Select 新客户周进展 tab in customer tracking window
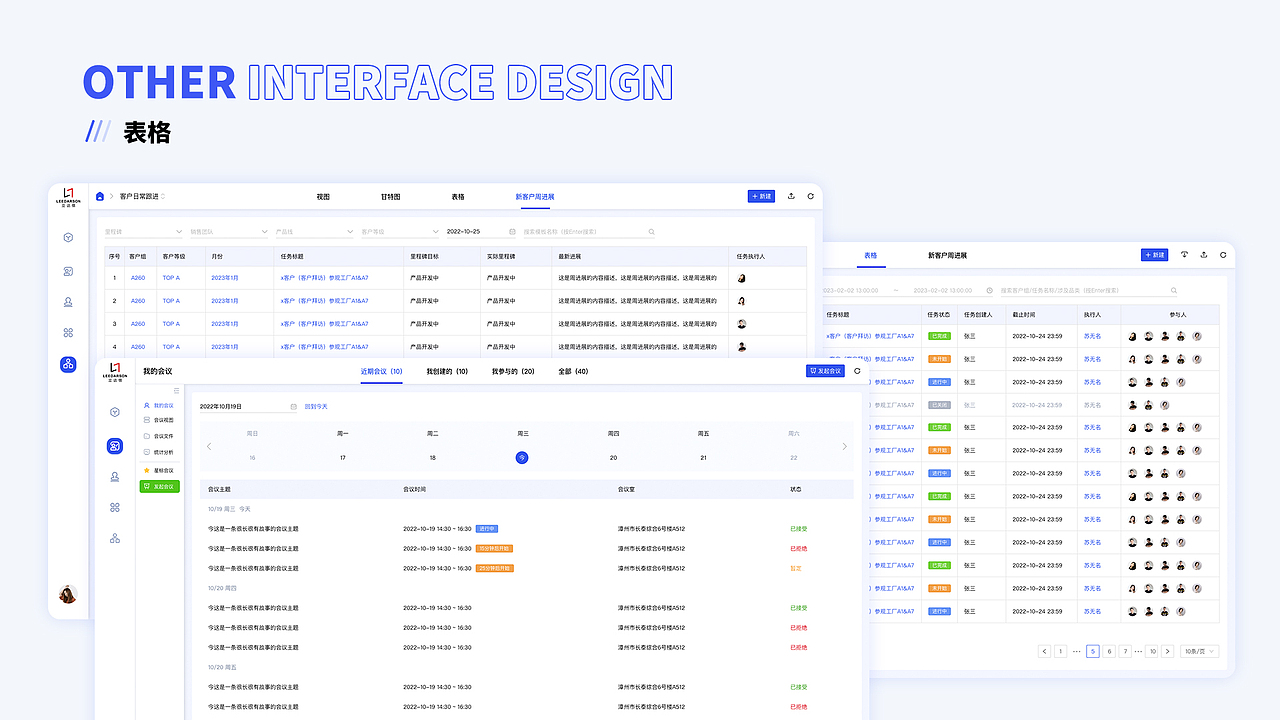Viewport: 1280px width, 720px height. click(x=535, y=197)
